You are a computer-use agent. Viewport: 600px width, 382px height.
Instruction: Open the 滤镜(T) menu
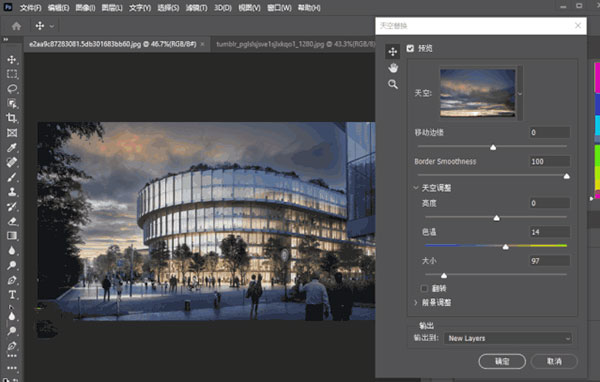pyautogui.click(x=196, y=8)
